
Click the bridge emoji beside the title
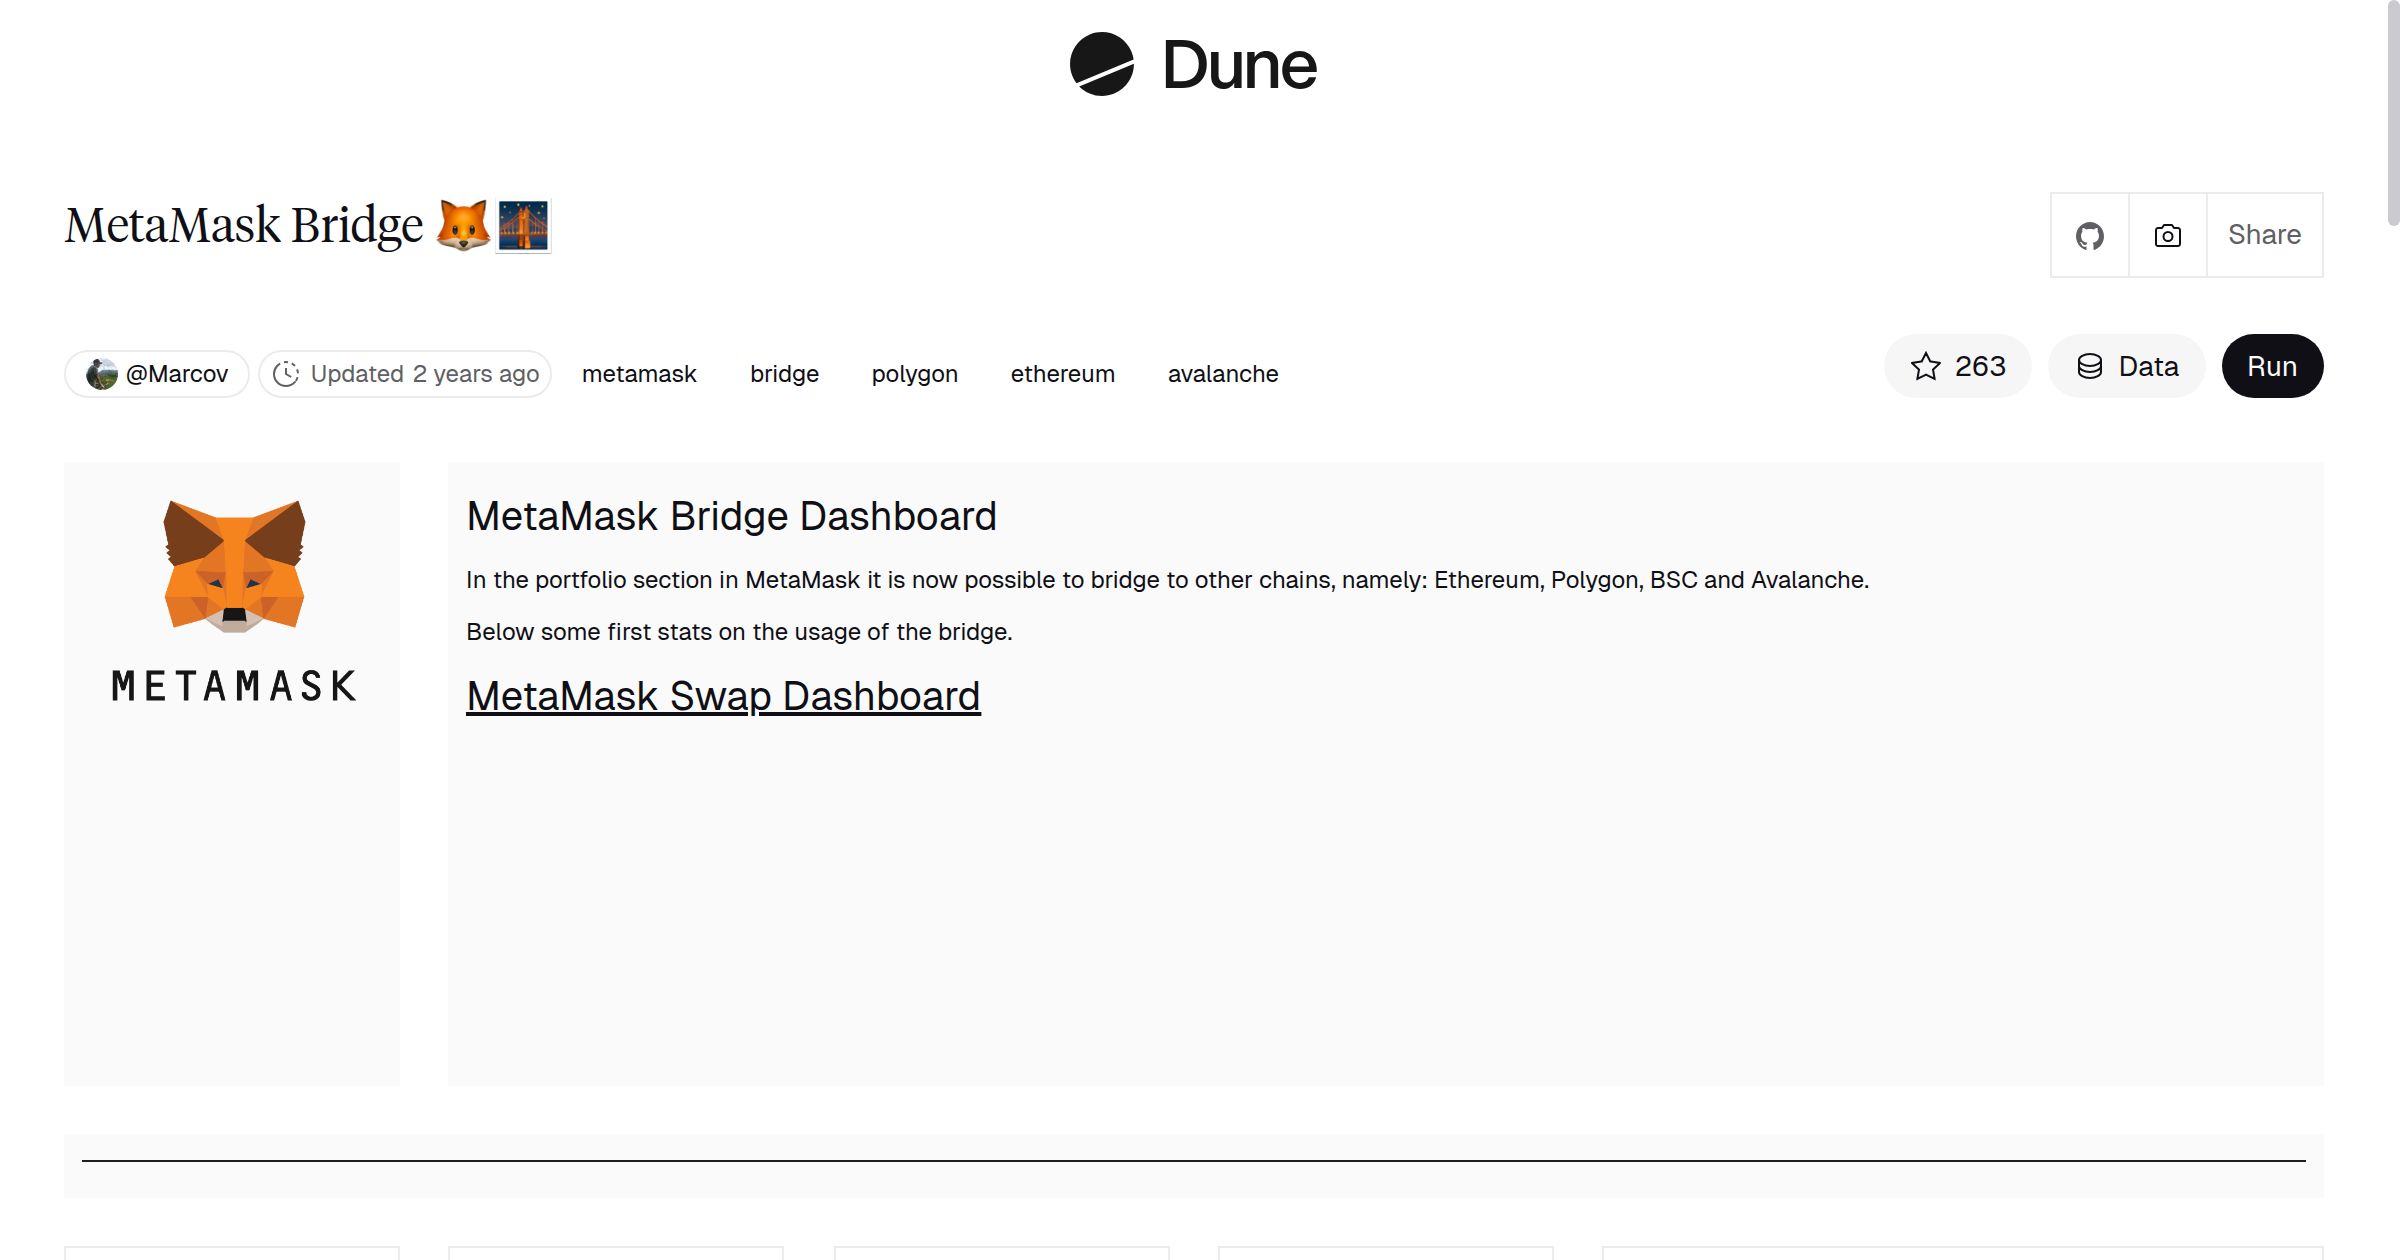(x=524, y=226)
